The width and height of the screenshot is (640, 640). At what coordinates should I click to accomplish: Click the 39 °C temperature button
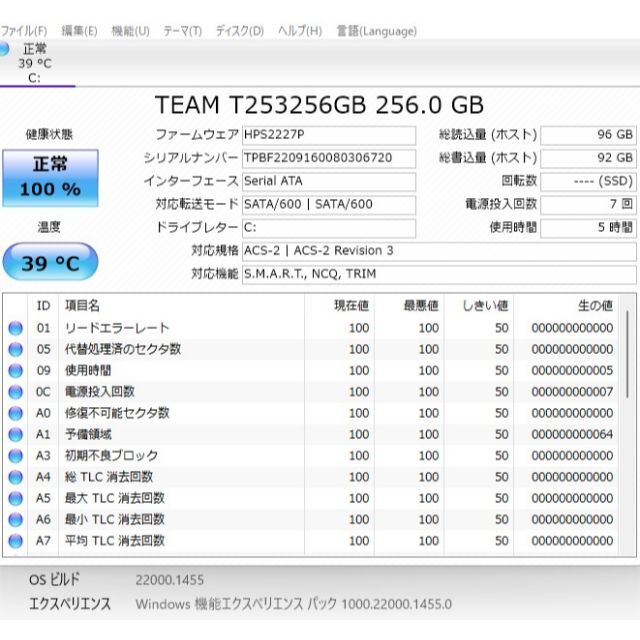[50, 262]
